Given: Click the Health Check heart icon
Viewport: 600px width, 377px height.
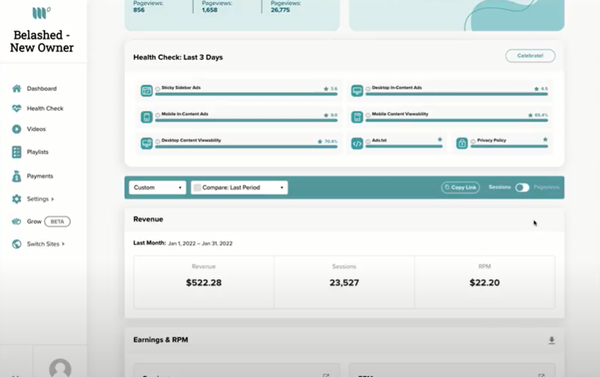Looking at the screenshot, I should click(x=16, y=108).
